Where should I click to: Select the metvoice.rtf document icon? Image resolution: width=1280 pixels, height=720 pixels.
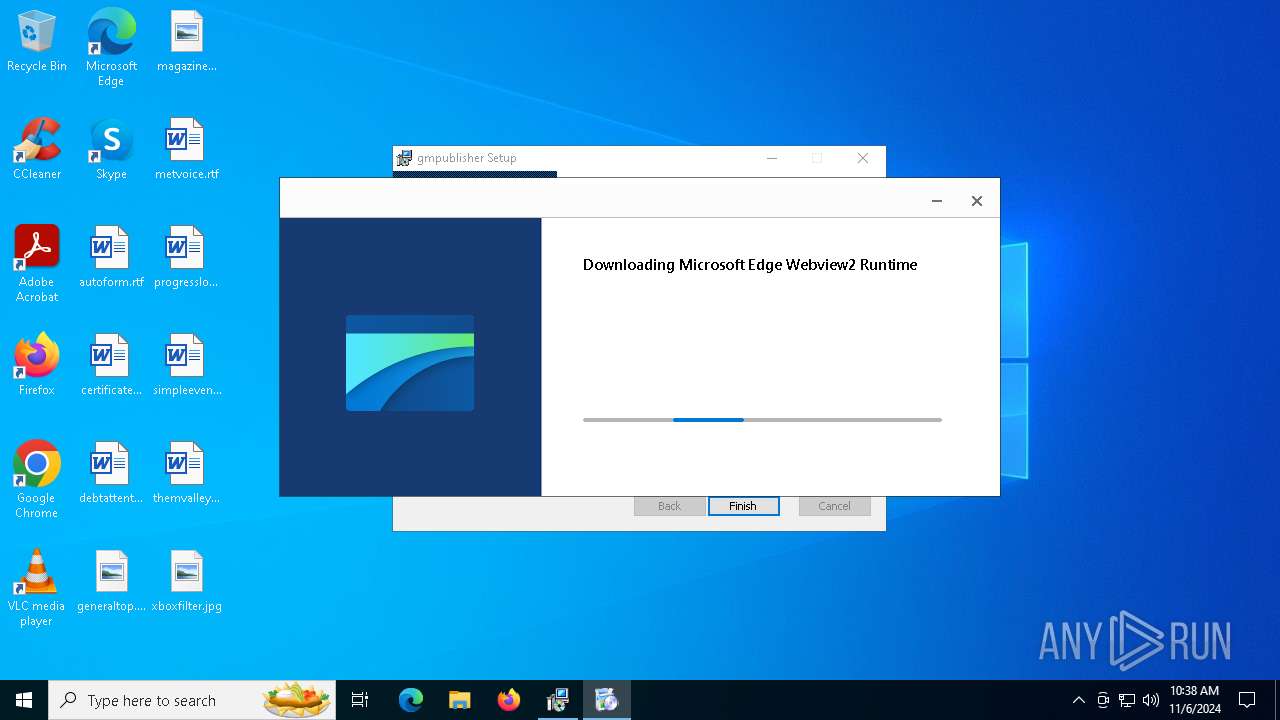coord(187,150)
